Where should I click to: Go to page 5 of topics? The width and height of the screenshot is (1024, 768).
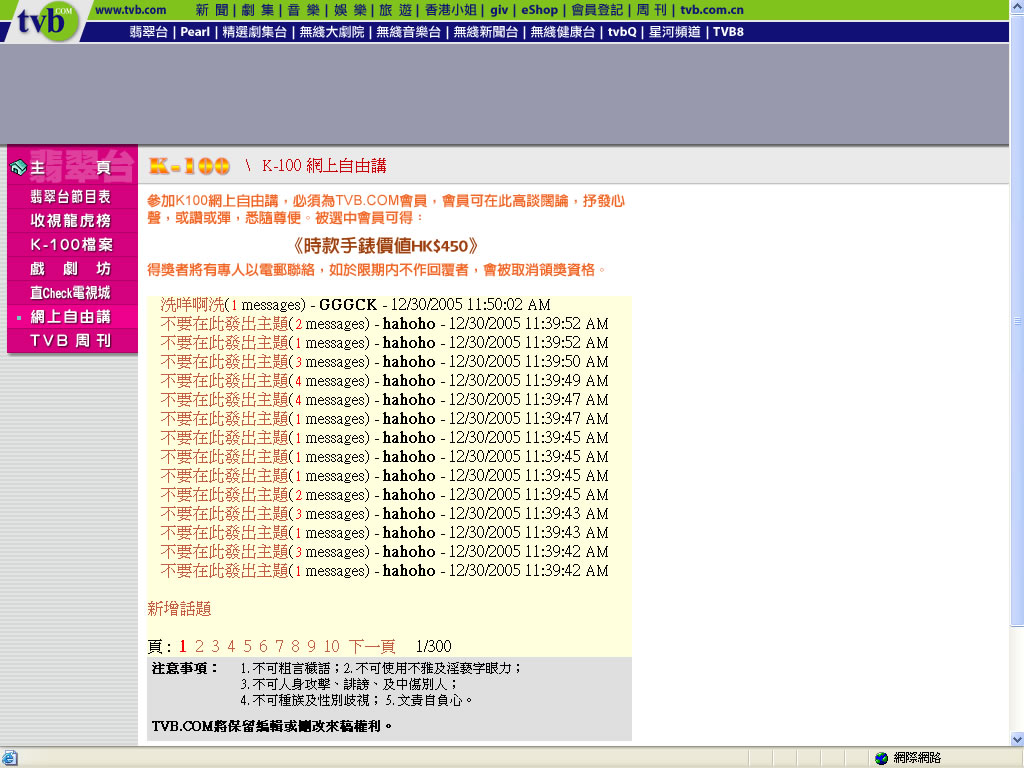pyautogui.click(x=248, y=647)
